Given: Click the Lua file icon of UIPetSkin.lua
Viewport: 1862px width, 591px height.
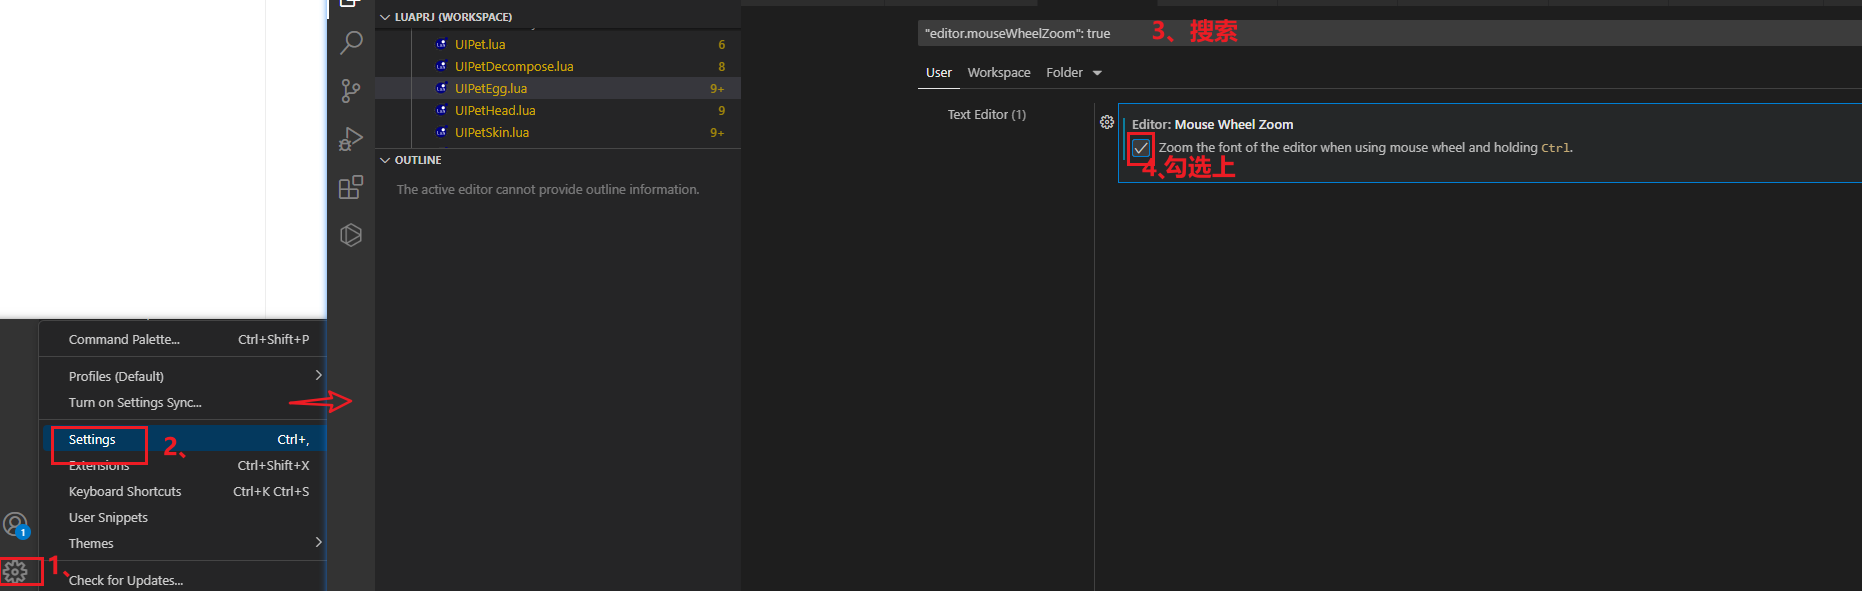Looking at the screenshot, I should coord(441,132).
